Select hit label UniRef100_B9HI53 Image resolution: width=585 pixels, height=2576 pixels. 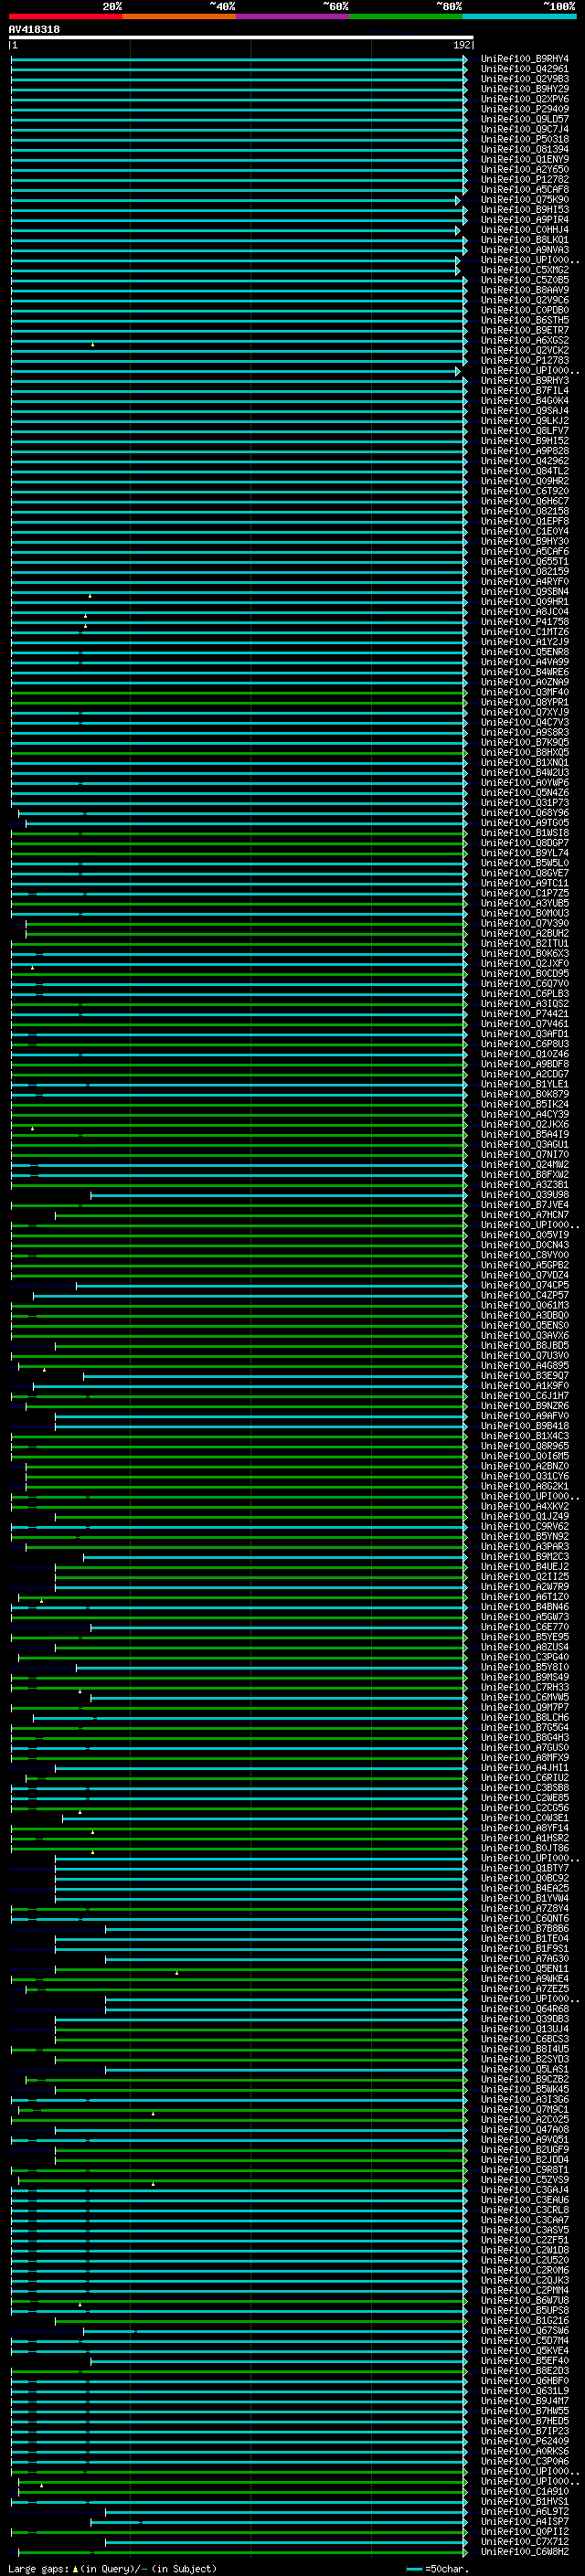pyautogui.click(x=524, y=210)
